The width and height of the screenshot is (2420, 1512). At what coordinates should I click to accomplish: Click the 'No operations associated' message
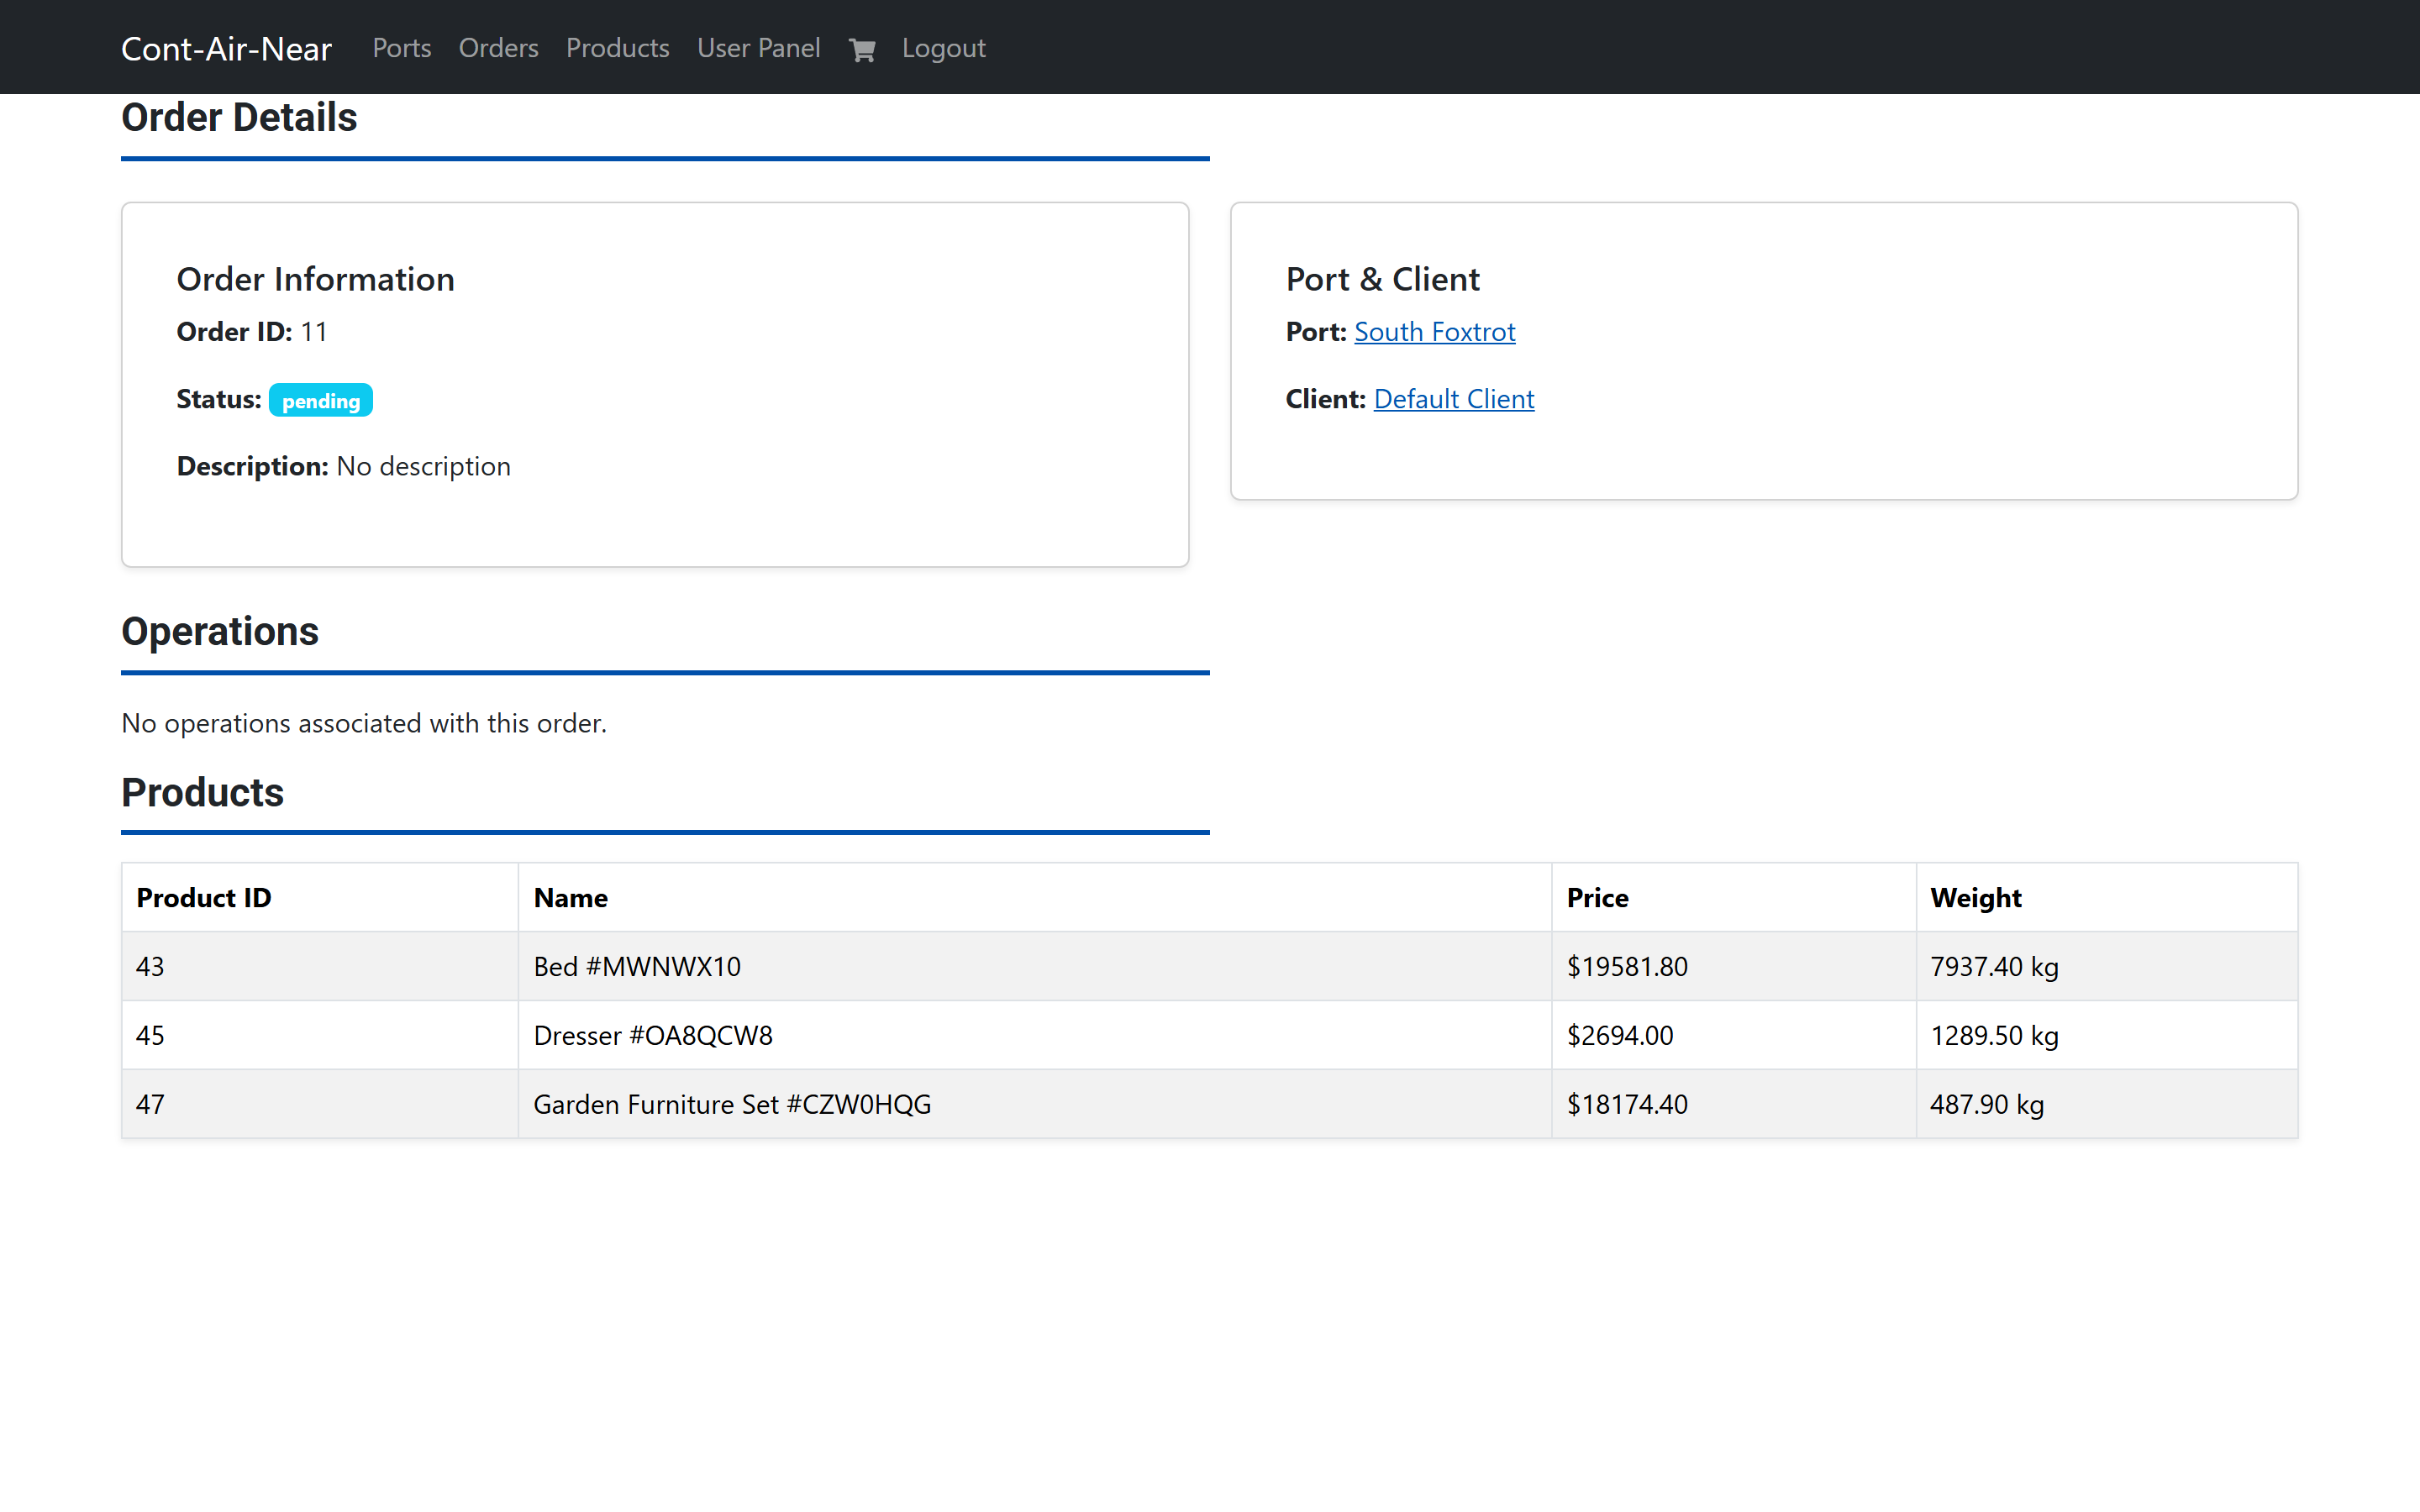(364, 723)
